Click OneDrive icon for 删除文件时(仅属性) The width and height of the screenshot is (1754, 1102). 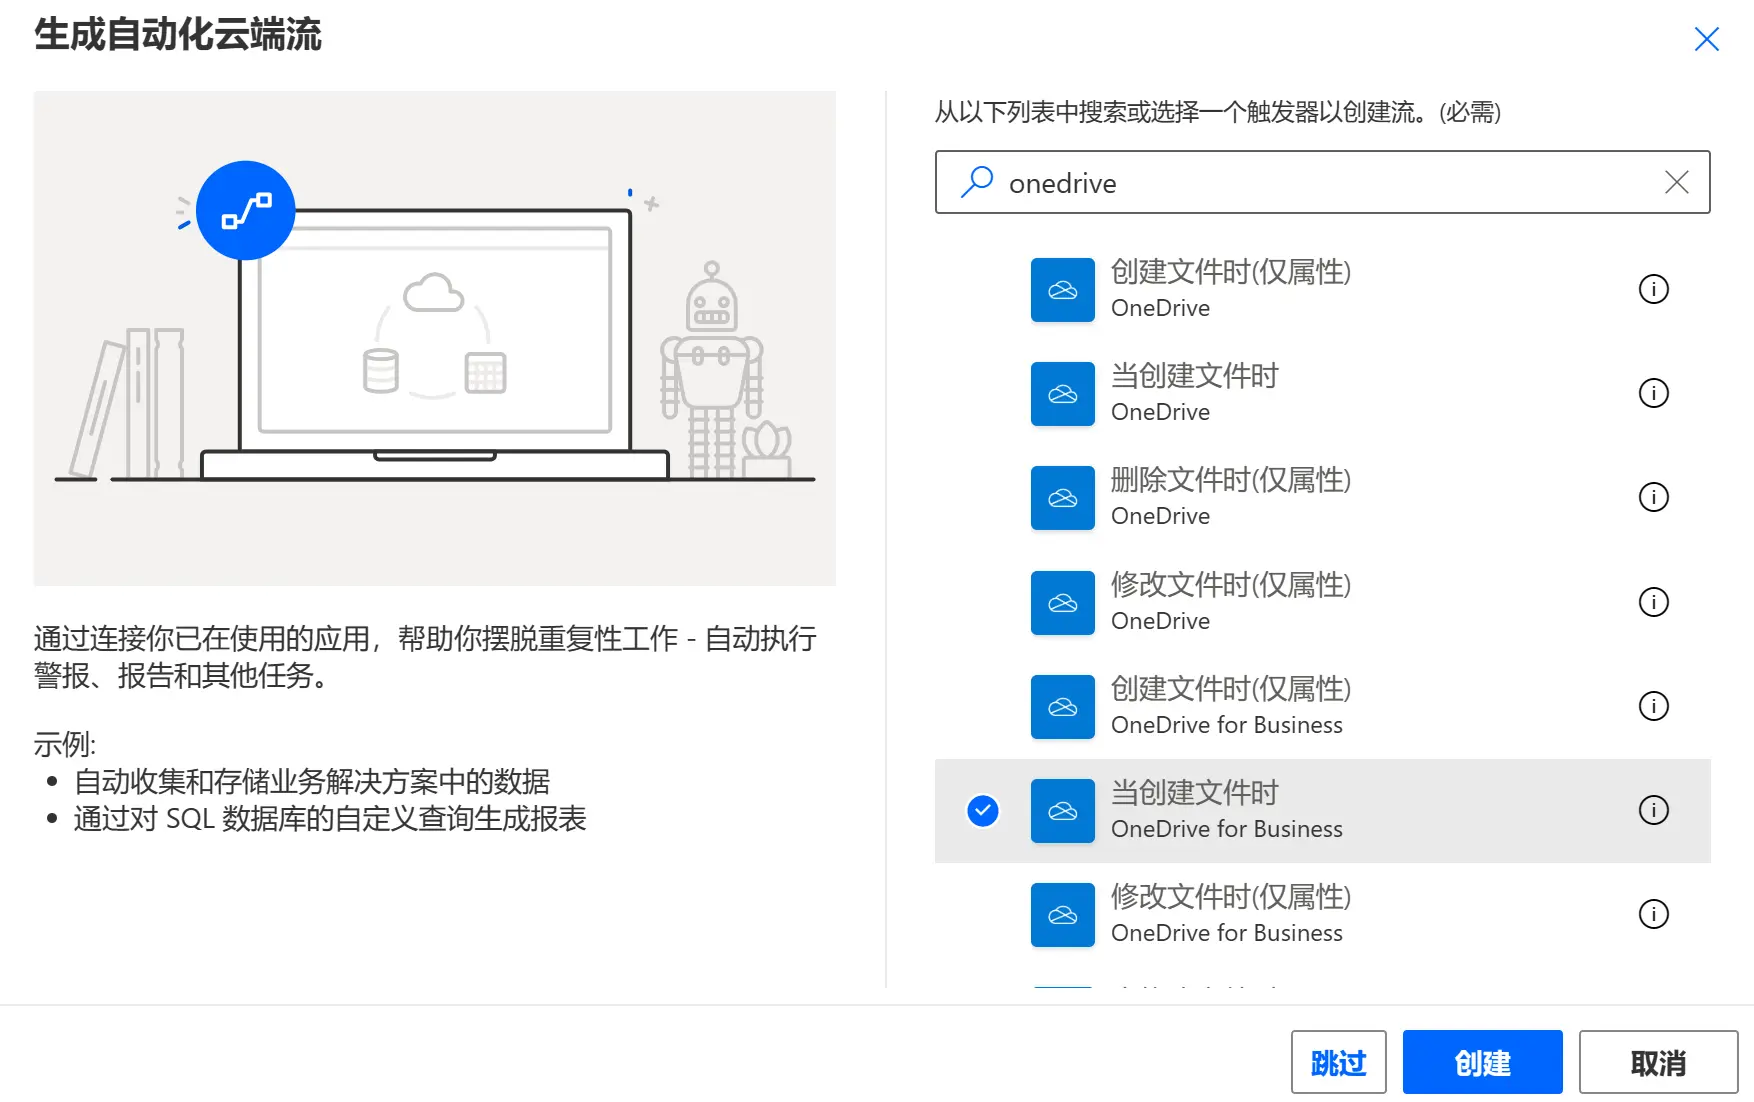(x=1063, y=498)
